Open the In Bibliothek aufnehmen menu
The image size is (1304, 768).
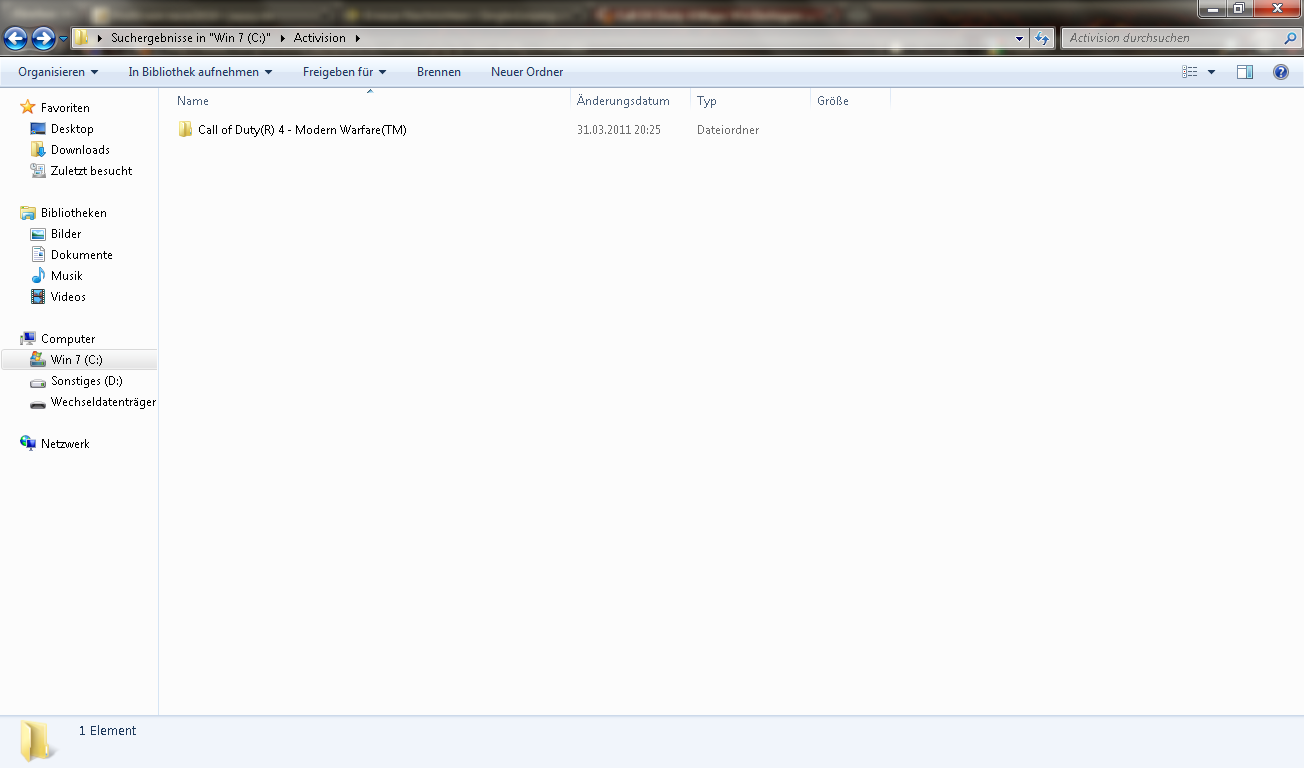coord(200,72)
